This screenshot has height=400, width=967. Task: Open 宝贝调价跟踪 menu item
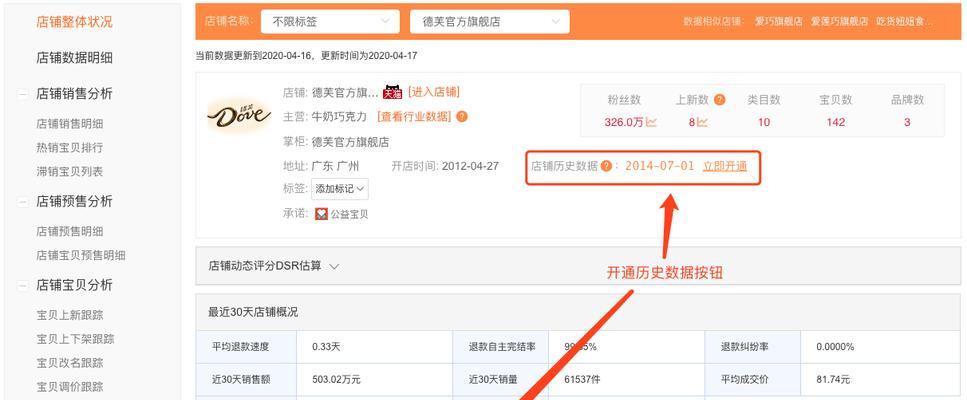70,386
